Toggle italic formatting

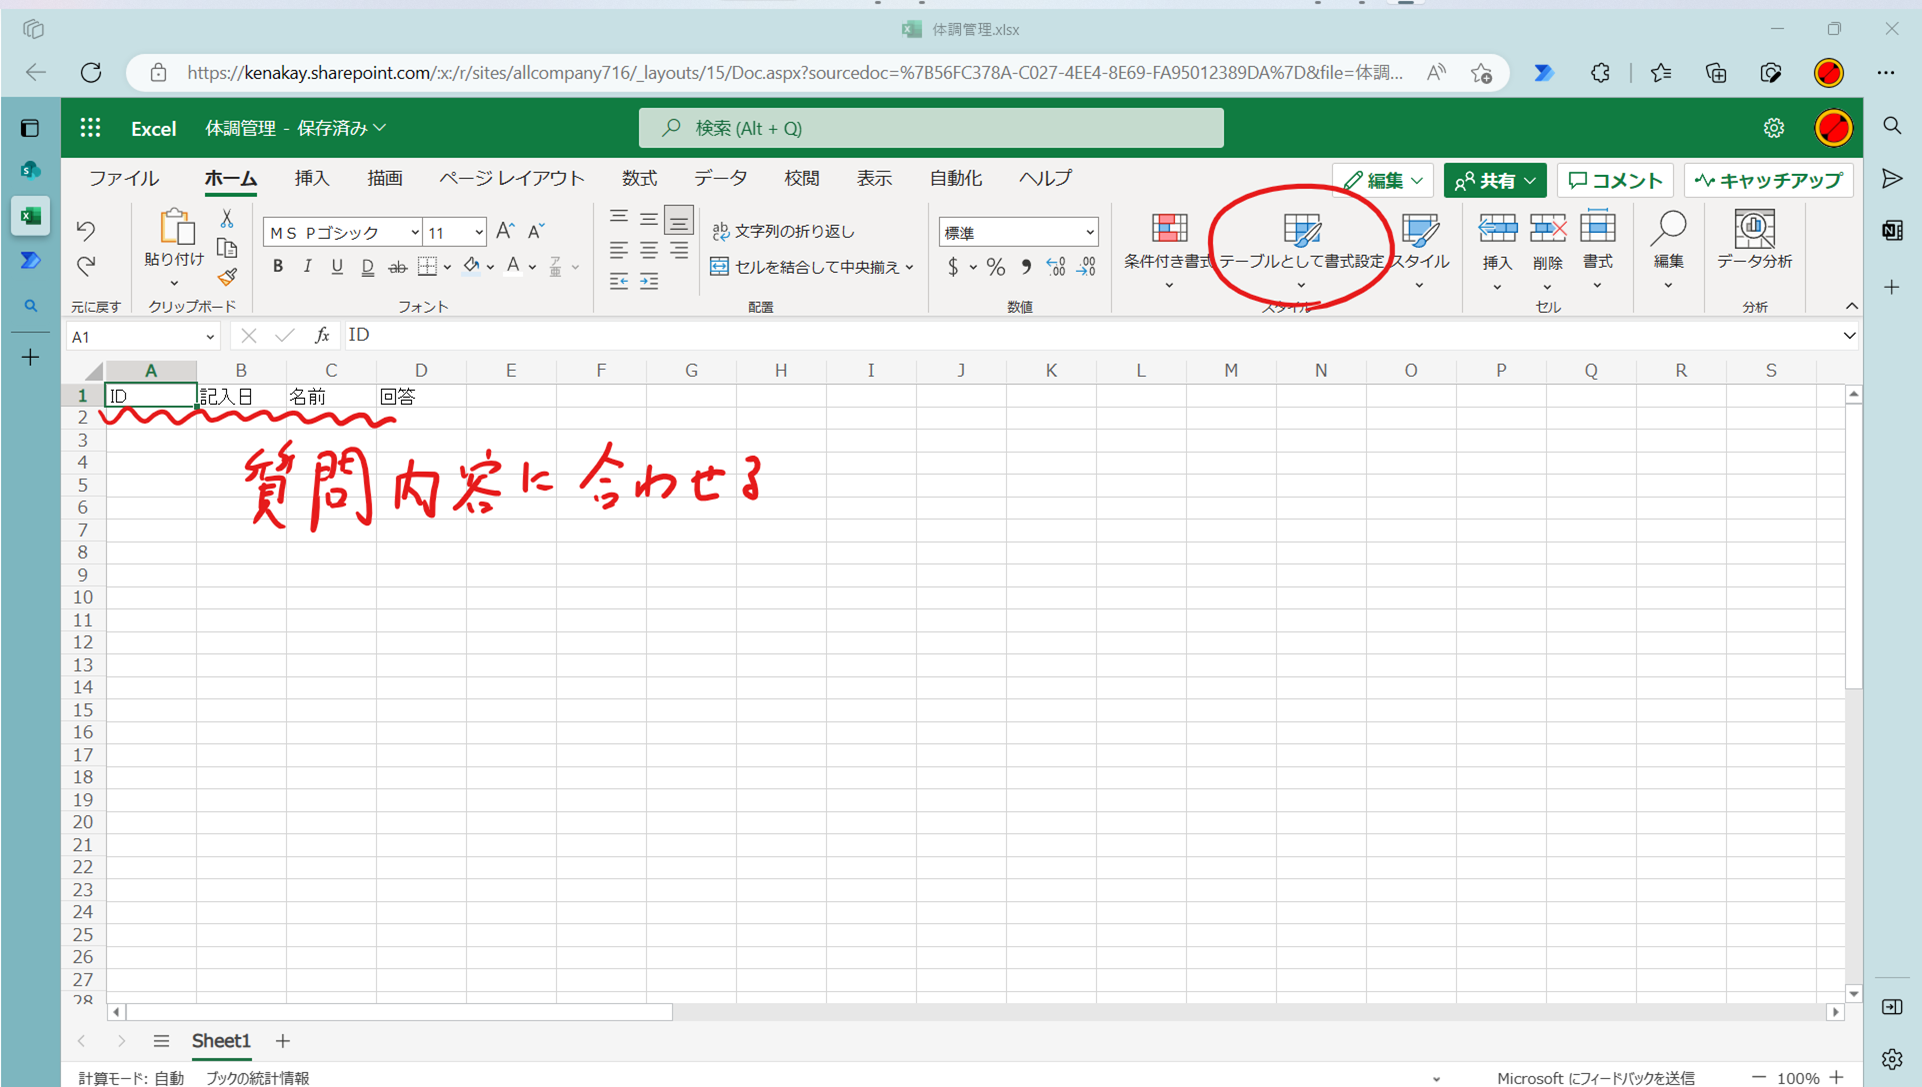click(307, 267)
